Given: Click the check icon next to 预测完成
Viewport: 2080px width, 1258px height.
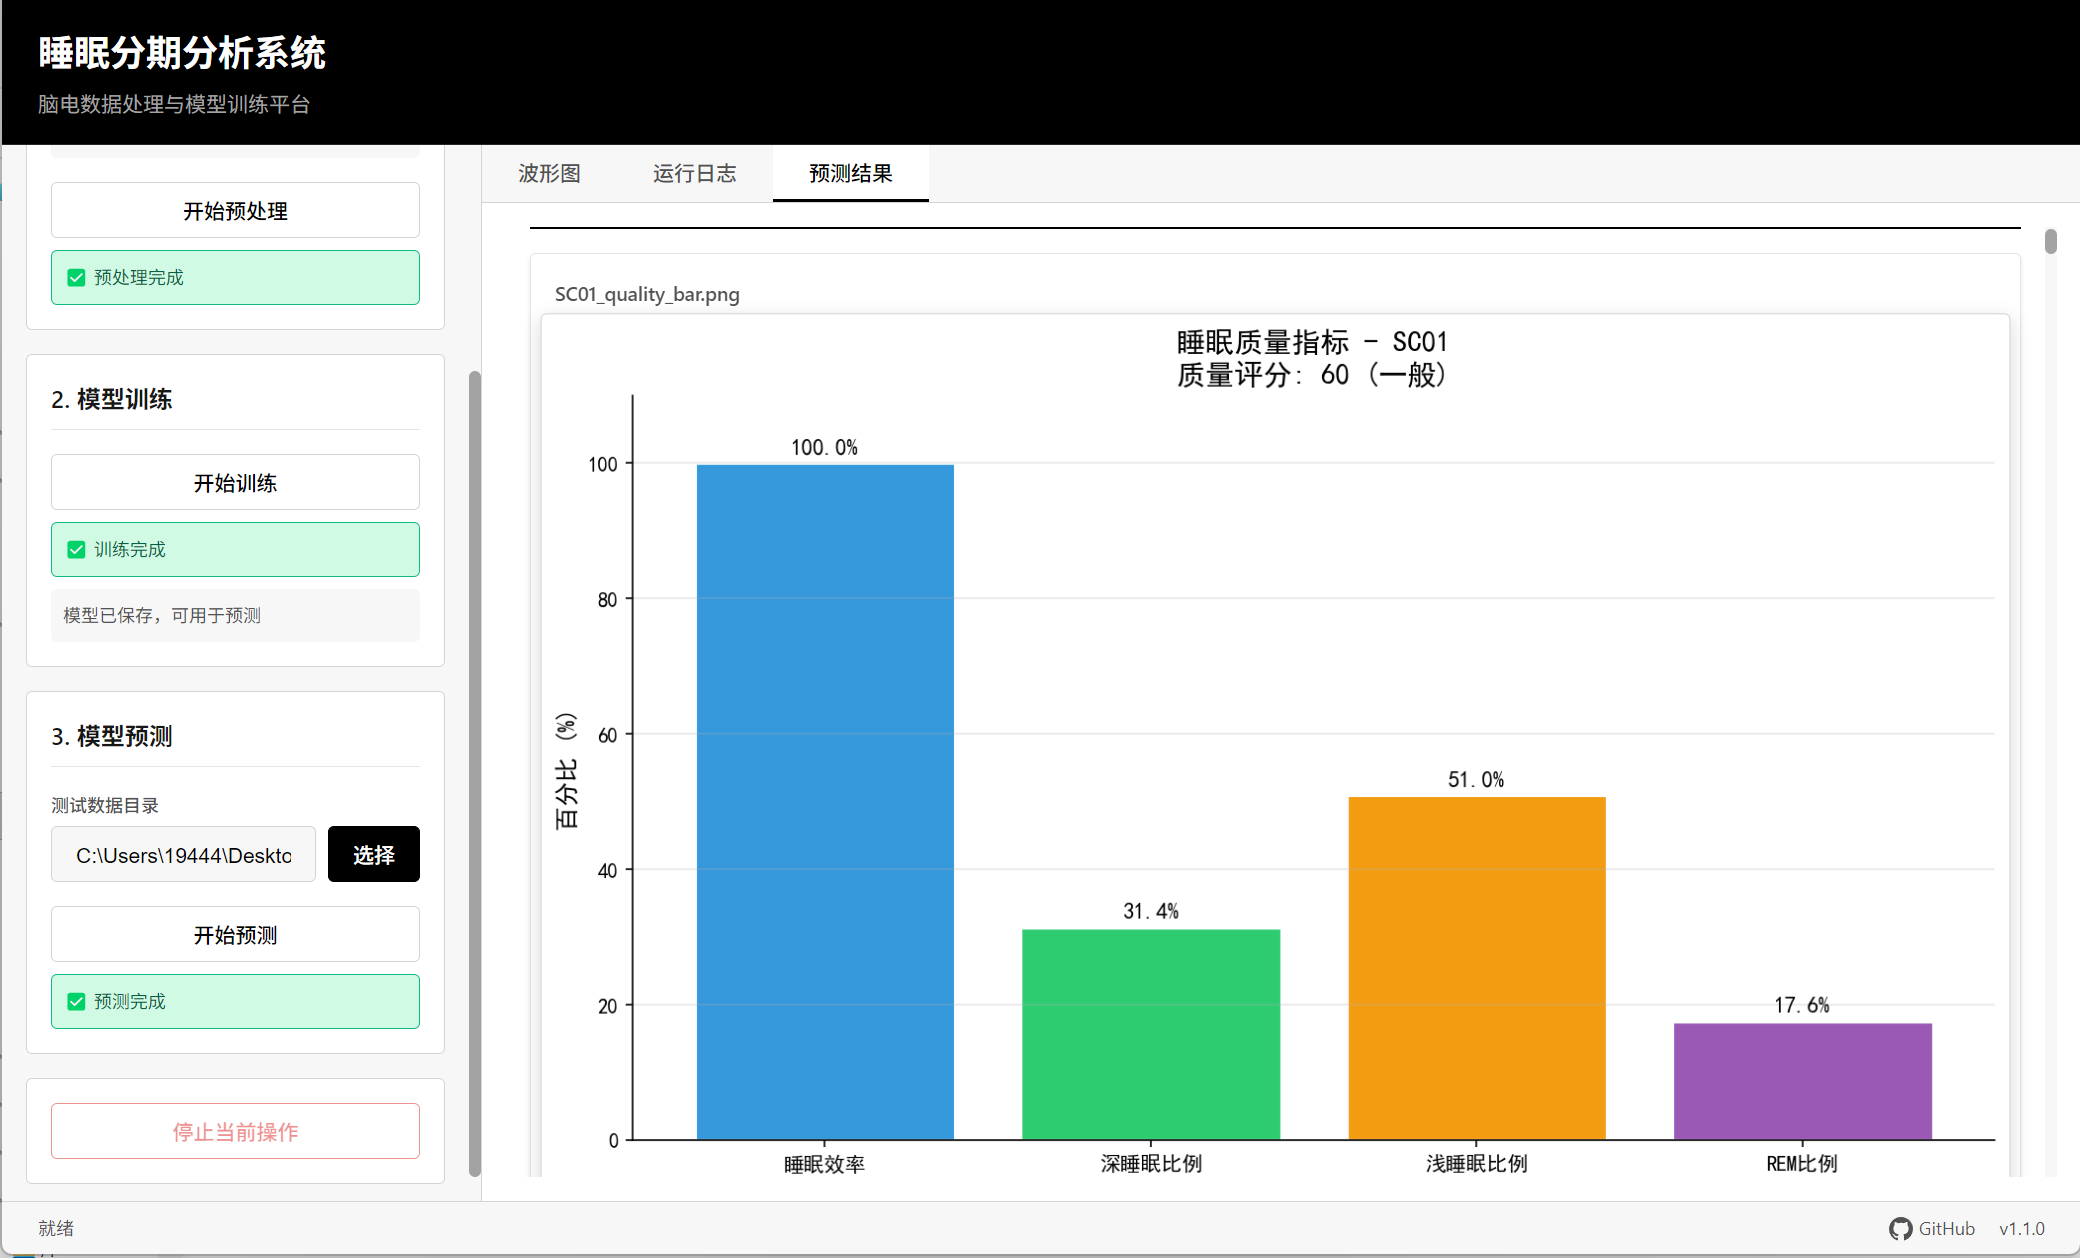Looking at the screenshot, I should pos(76,1002).
